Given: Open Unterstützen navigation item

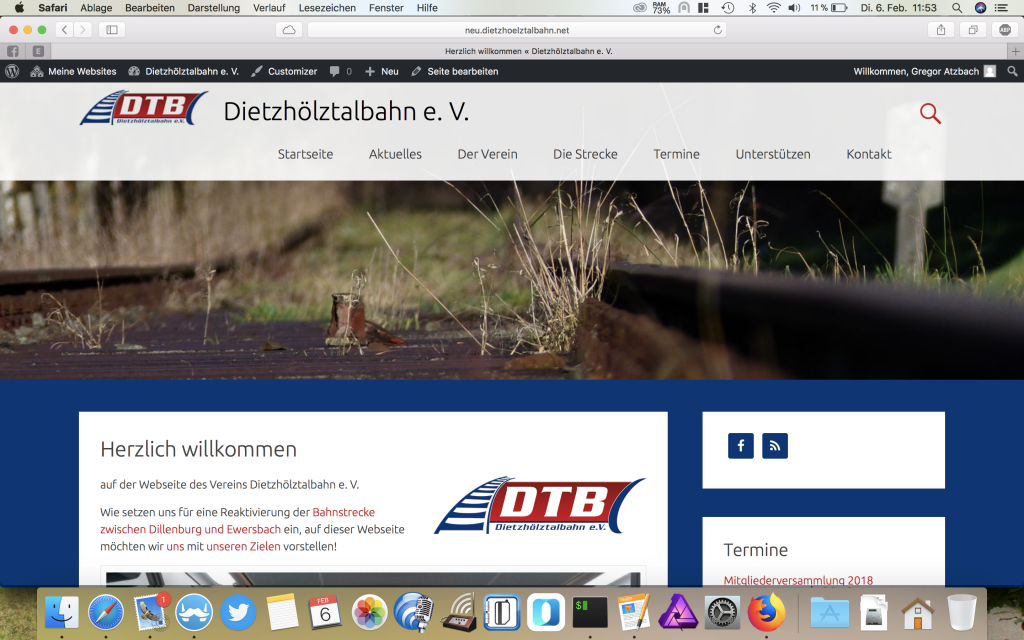Looking at the screenshot, I should click(x=773, y=154).
